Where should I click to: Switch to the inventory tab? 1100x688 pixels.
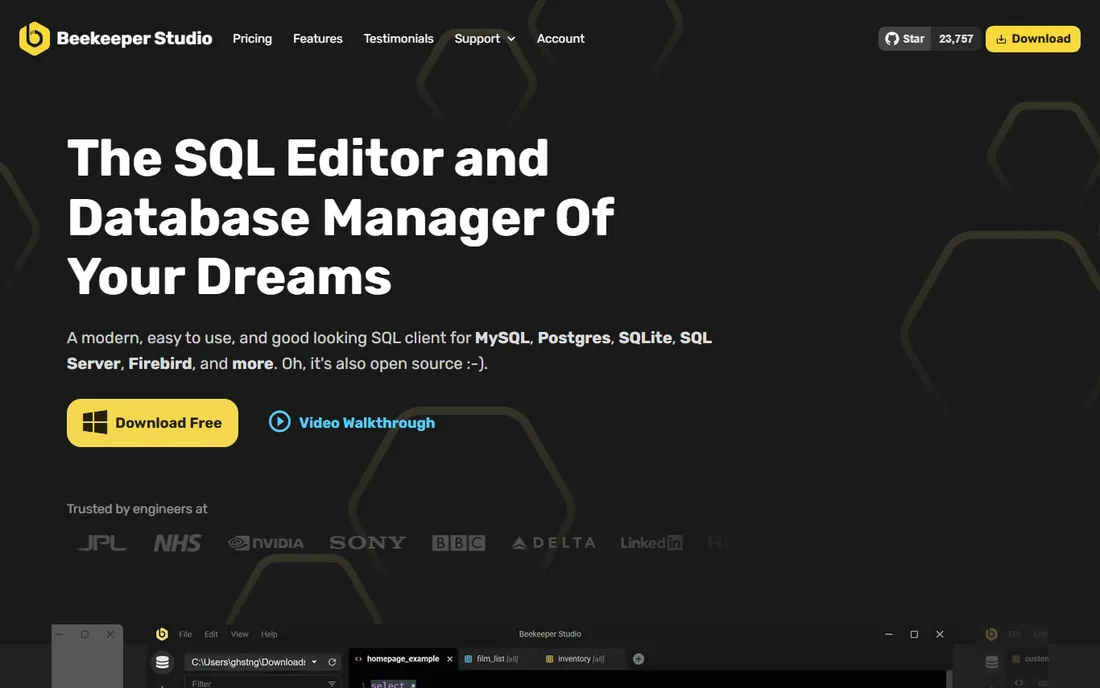pyautogui.click(x=580, y=659)
